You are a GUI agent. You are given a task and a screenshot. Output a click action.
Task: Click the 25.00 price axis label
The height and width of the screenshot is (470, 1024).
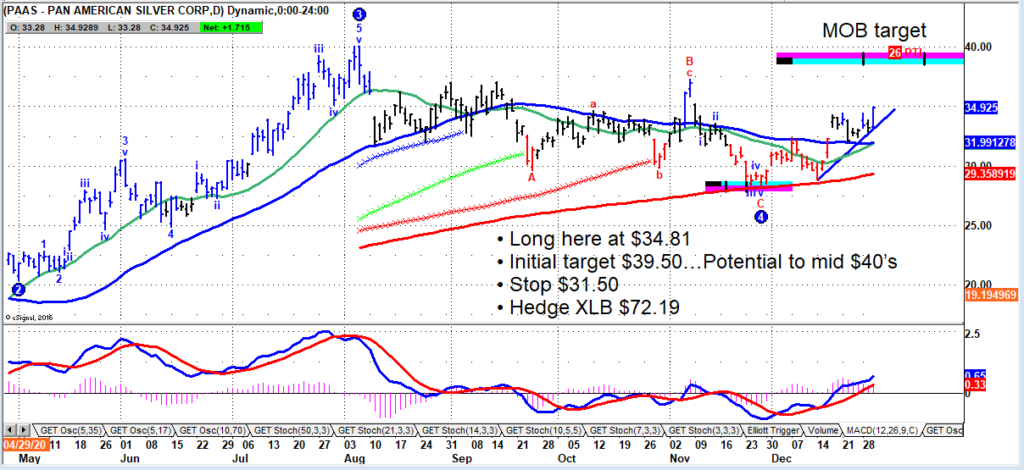[978, 225]
